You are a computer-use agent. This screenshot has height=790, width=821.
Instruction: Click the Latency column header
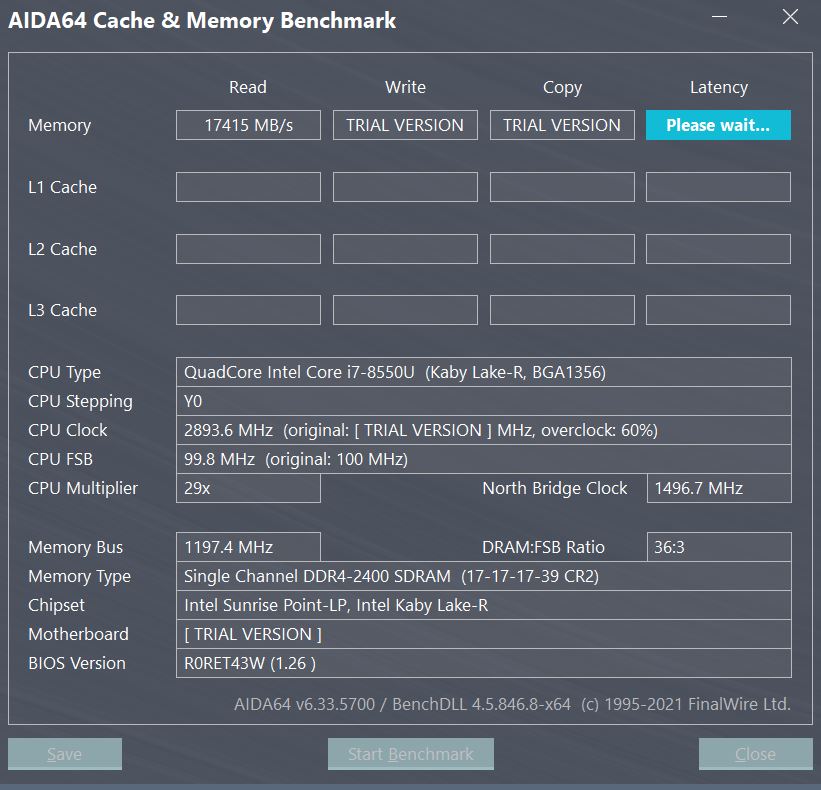tap(718, 87)
